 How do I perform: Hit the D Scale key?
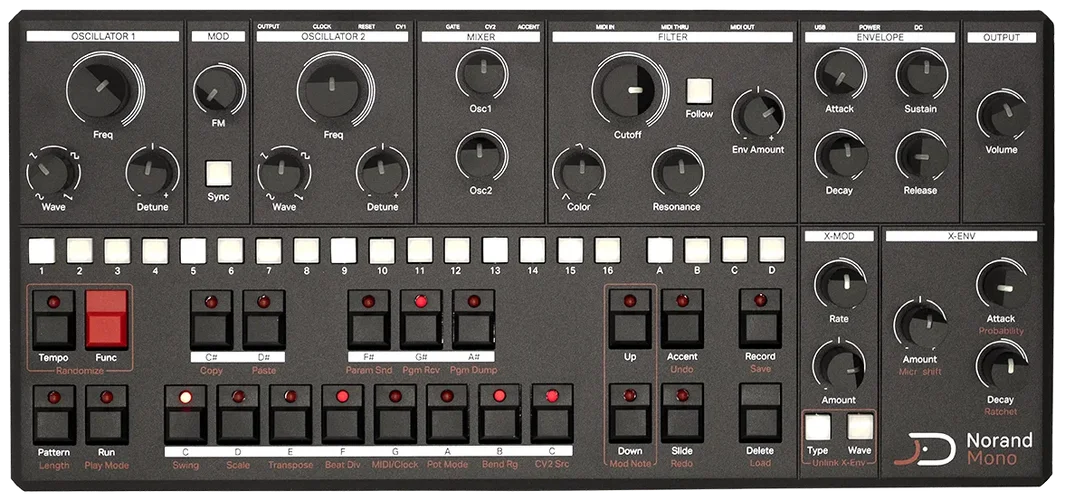point(238,414)
